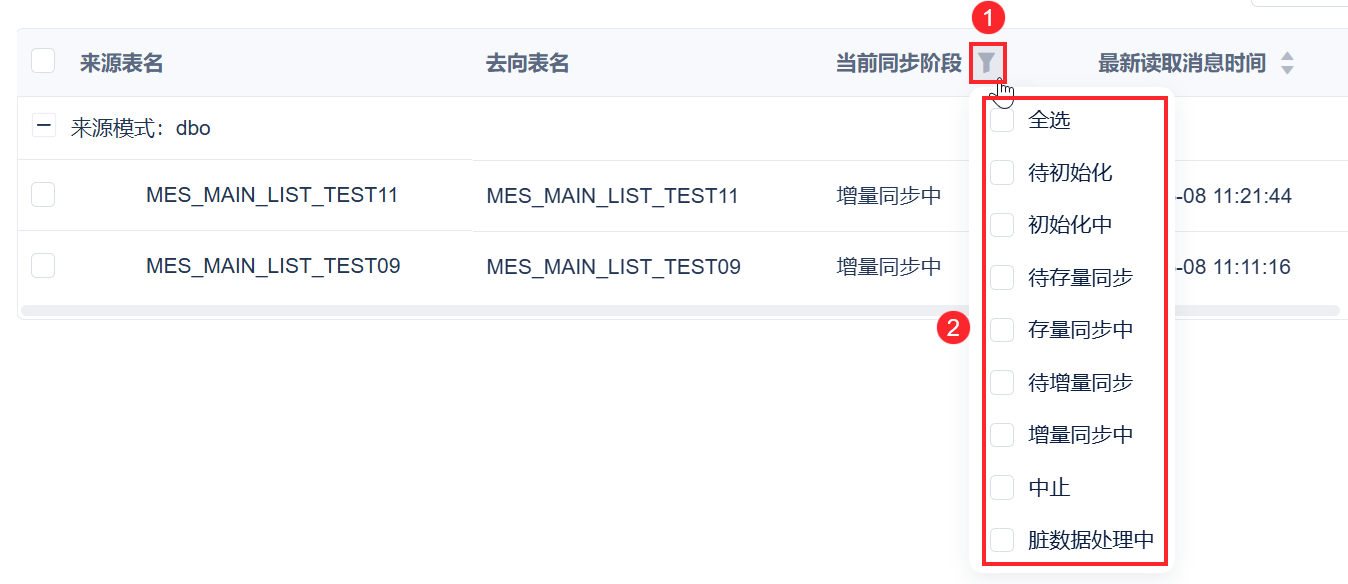Check the 中止 filter option

(x=1002, y=488)
